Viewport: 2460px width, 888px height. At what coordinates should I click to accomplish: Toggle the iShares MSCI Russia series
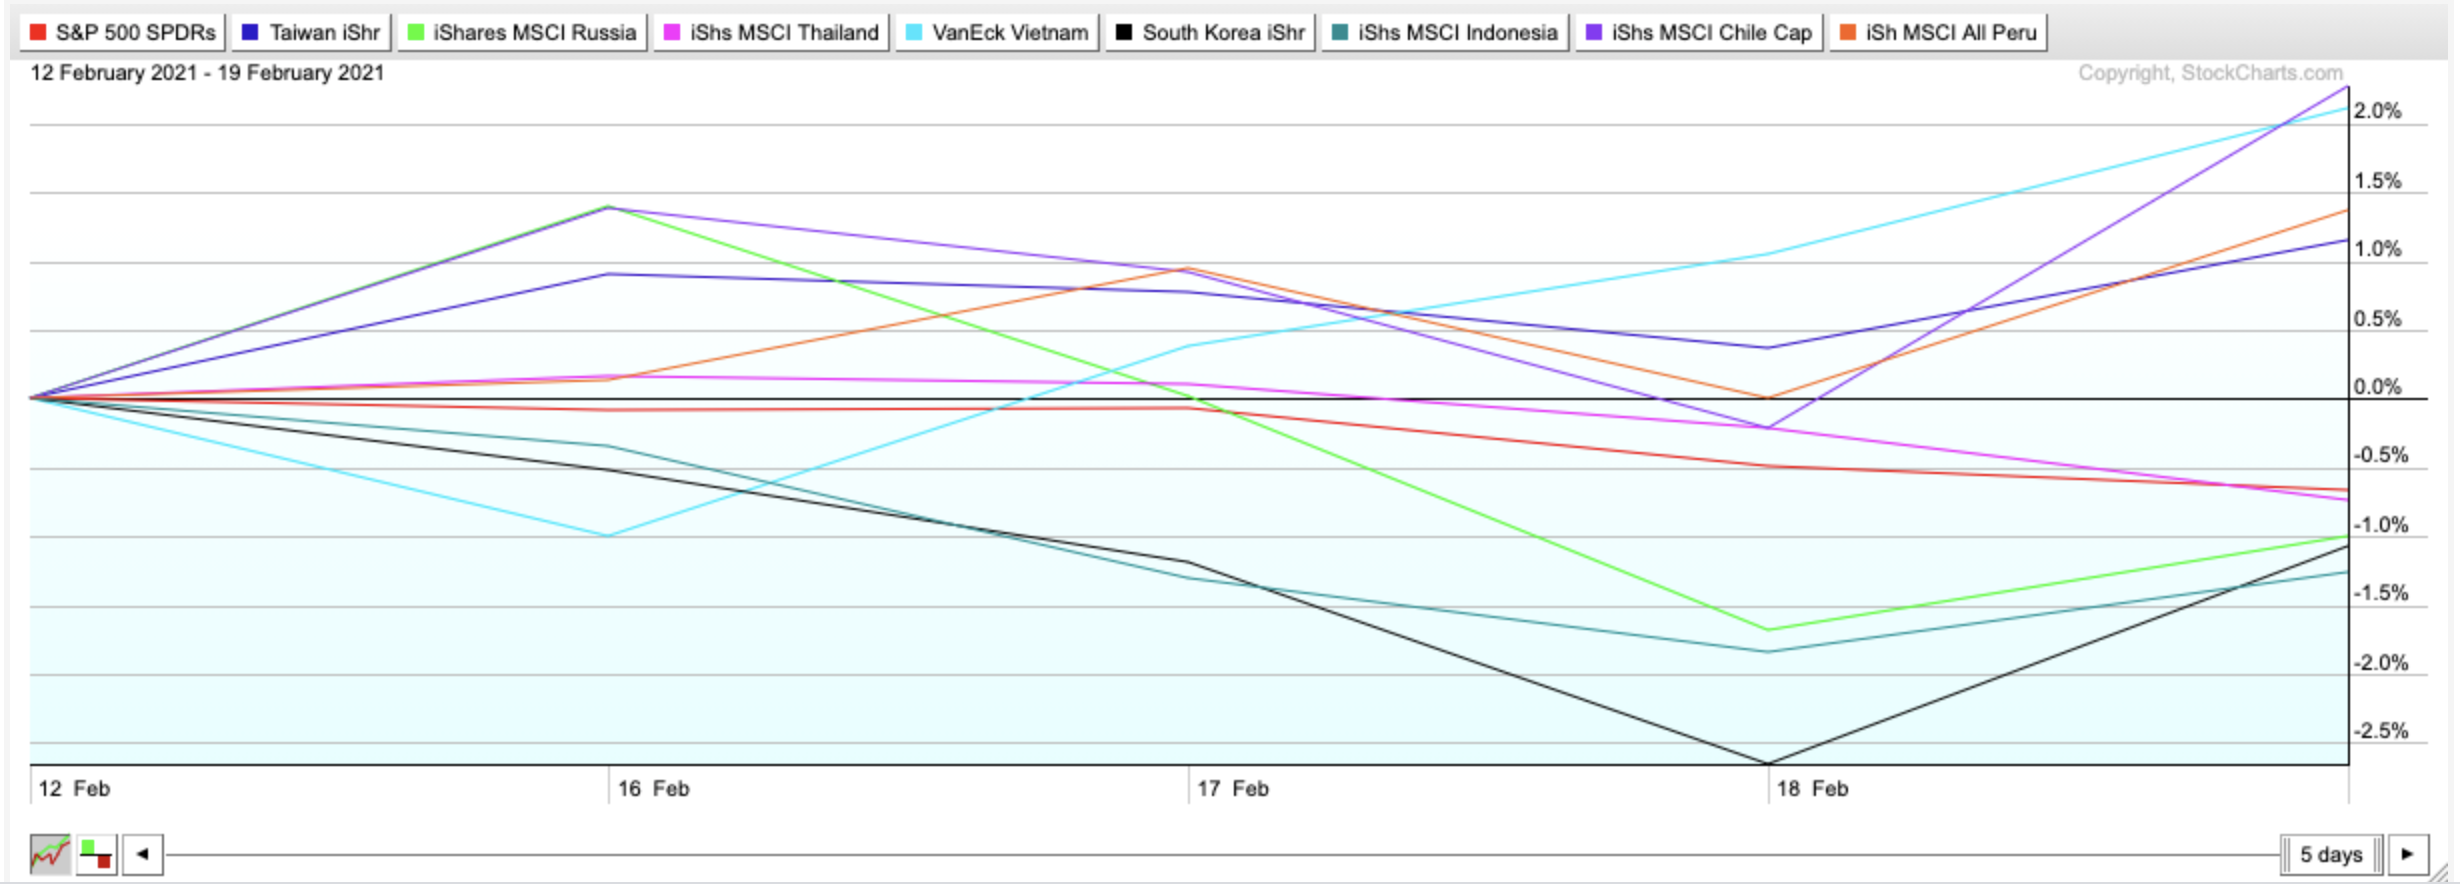pos(522,32)
